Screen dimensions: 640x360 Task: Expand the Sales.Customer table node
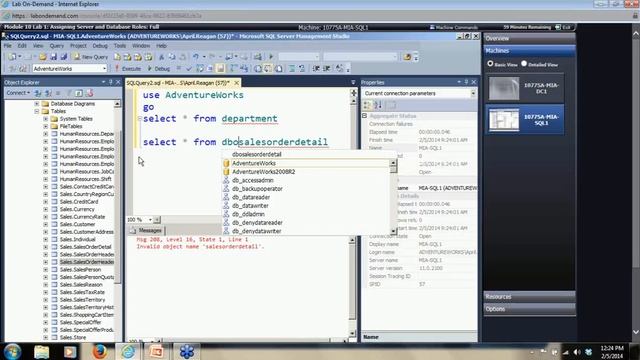click(46, 224)
